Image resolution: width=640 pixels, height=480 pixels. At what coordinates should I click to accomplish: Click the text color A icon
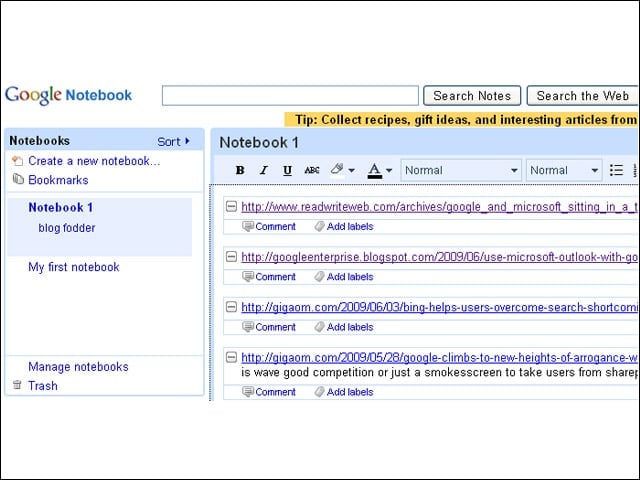pos(375,171)
